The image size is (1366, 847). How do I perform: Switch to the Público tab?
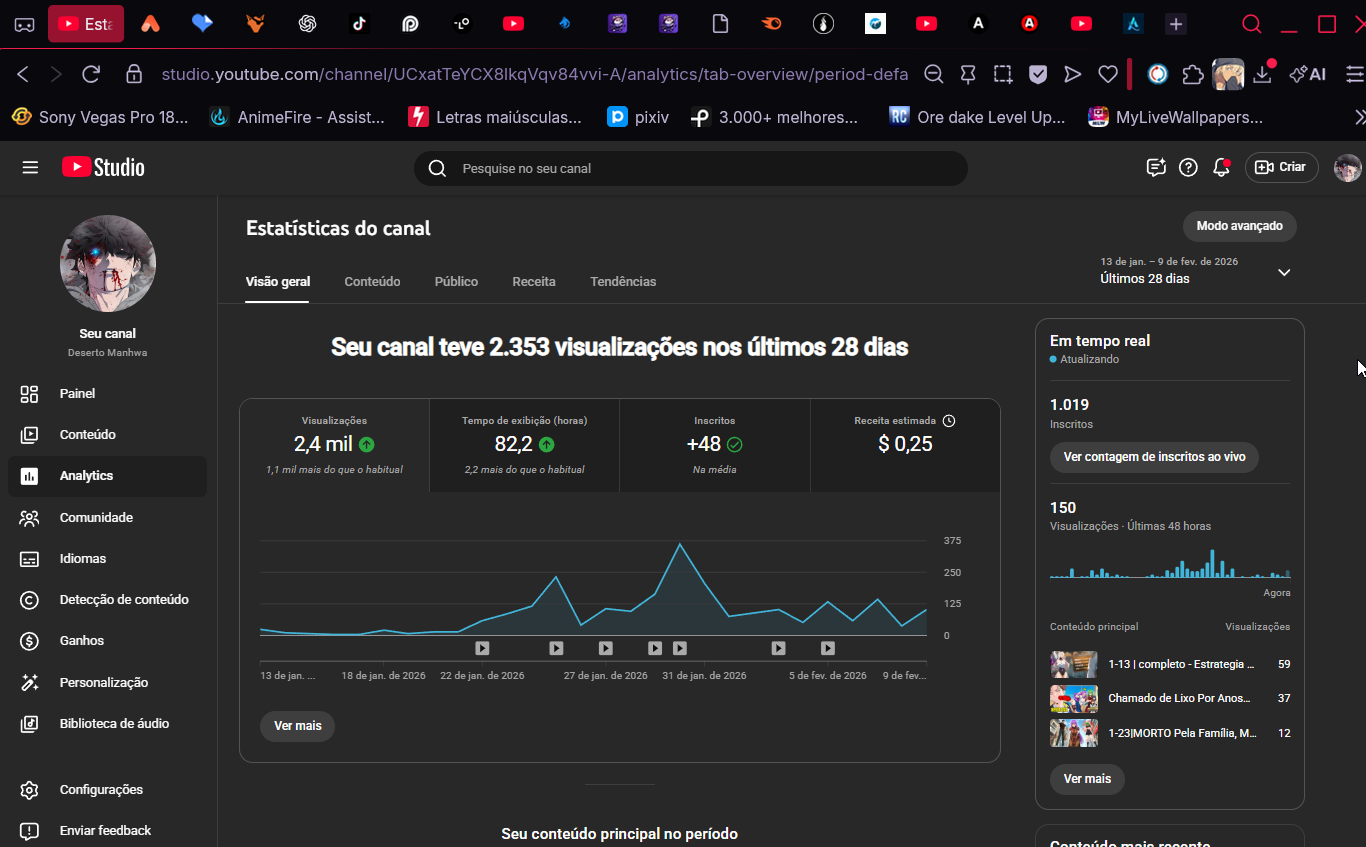pos(456,282)
